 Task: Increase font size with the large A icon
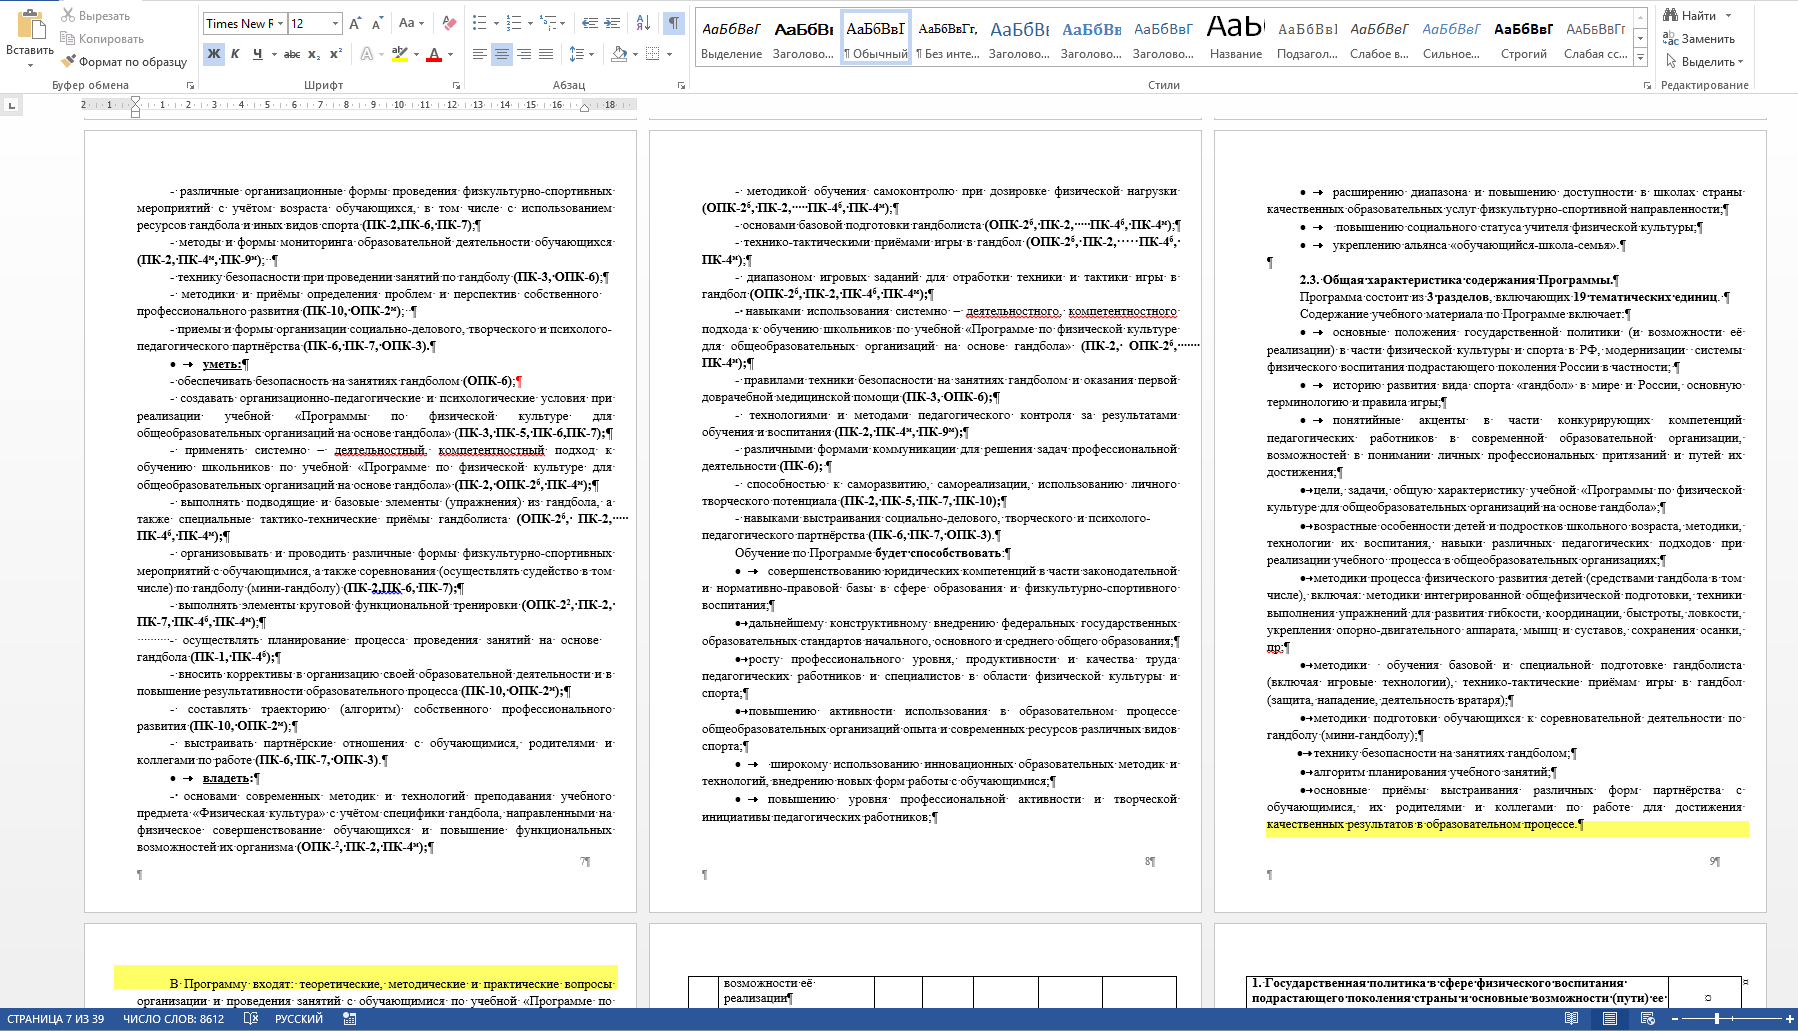click(357, 23)
